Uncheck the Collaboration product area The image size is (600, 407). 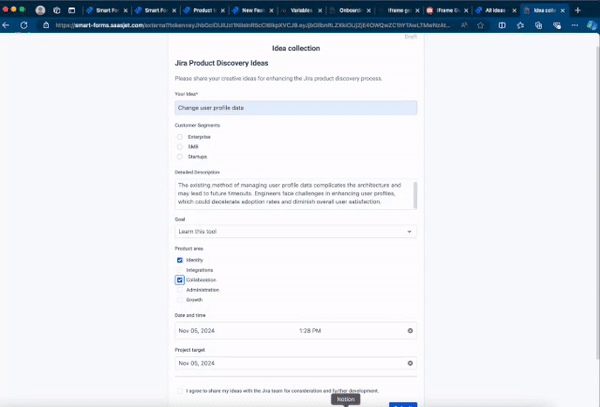coord(179,280)
